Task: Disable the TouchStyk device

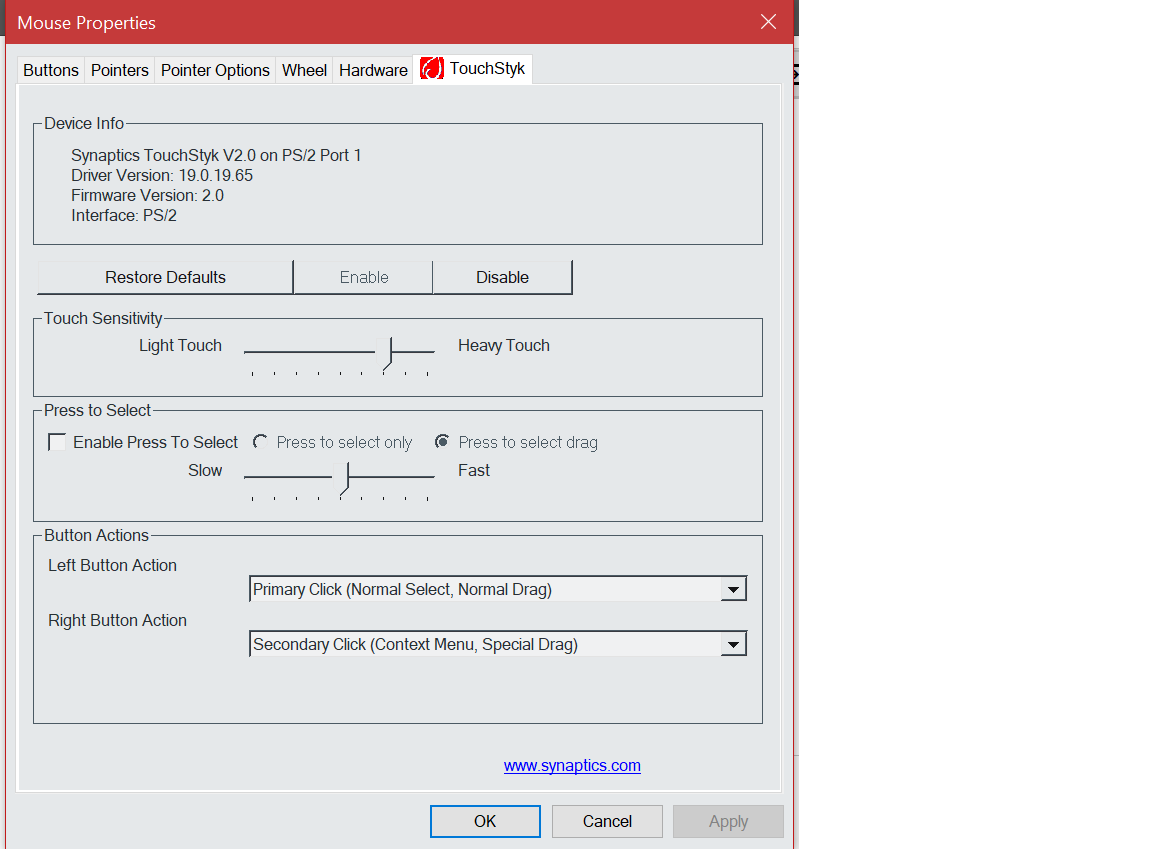Action: point(503,277)
